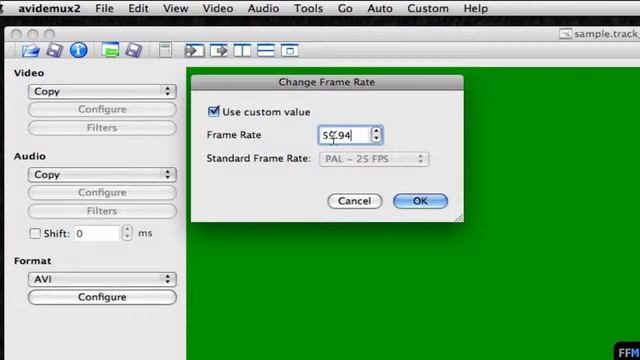This screenshot has height=360, width=640.
Task: Open the View menu
Action: click(176, 8)
